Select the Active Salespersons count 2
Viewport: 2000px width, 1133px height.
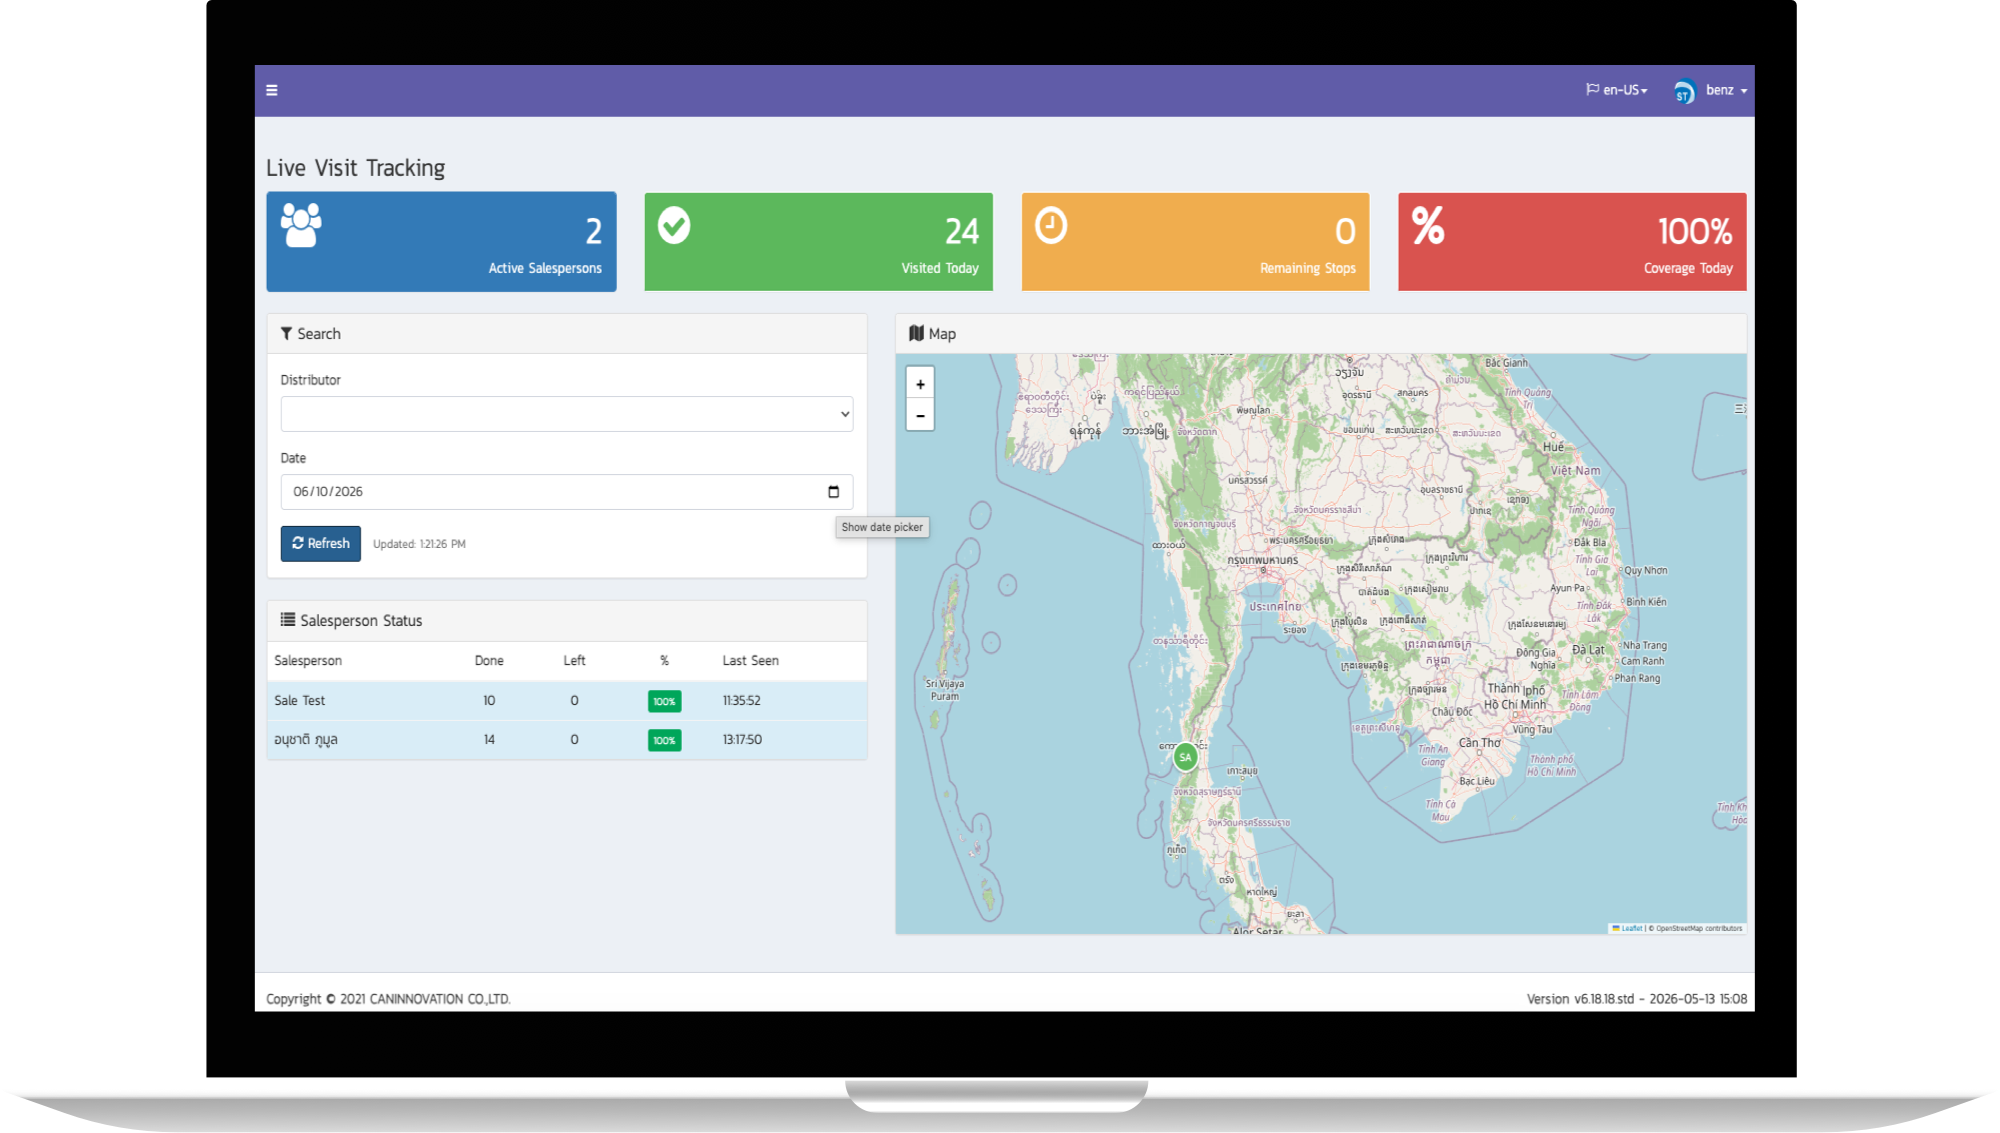click(594, 232)
